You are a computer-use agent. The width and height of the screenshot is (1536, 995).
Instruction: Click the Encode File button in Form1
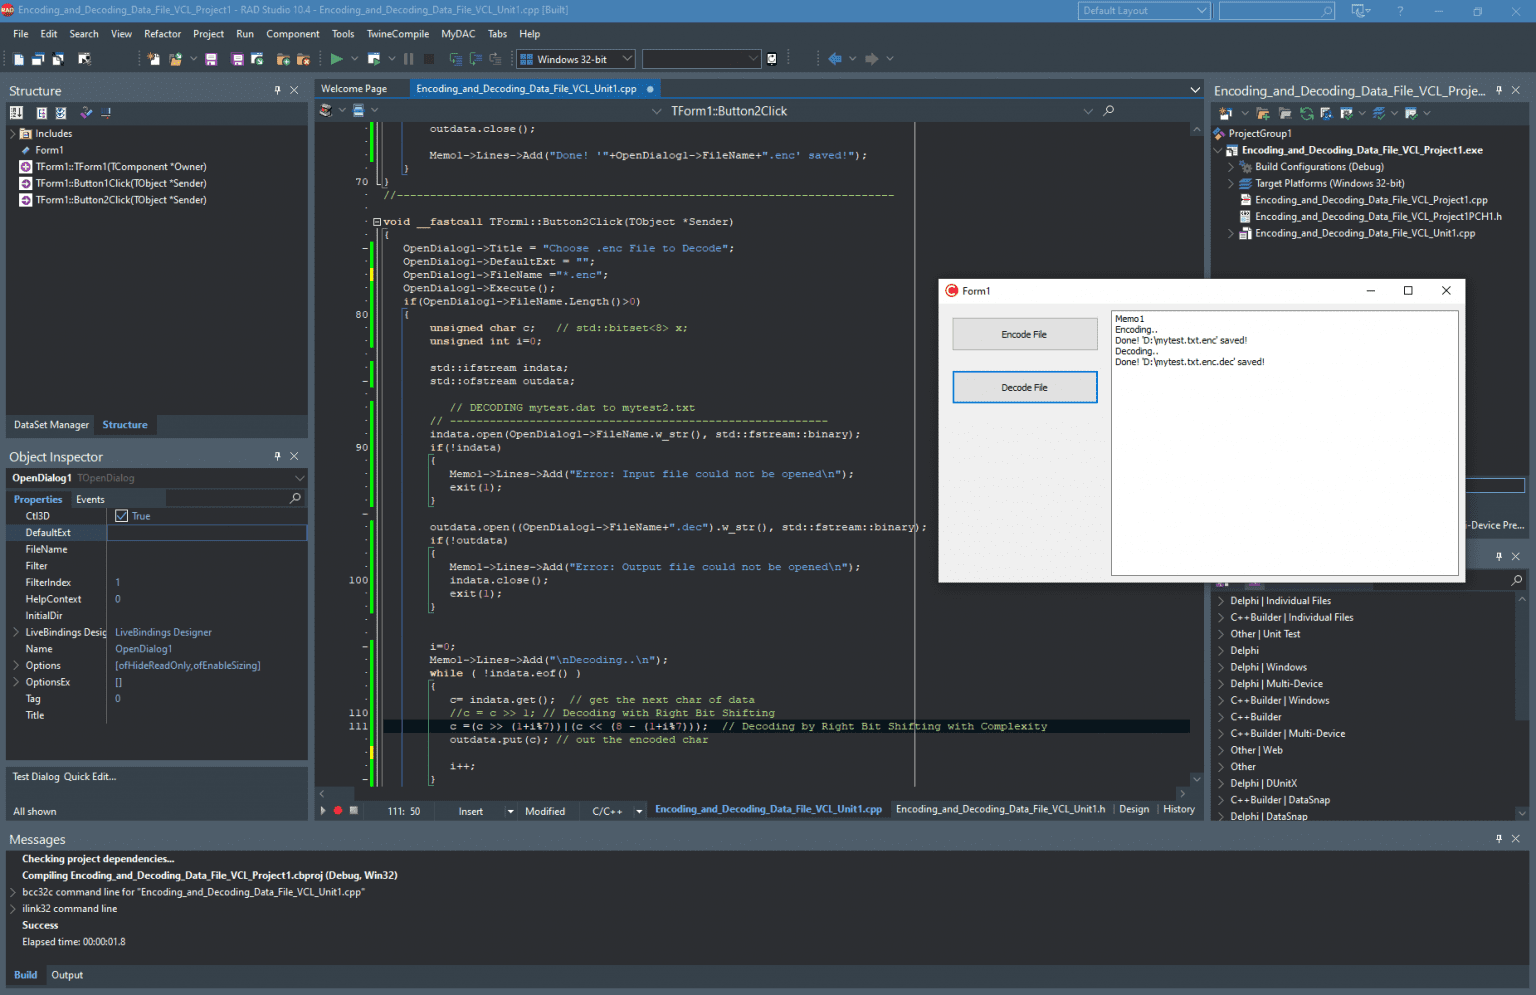[1024, 334]
